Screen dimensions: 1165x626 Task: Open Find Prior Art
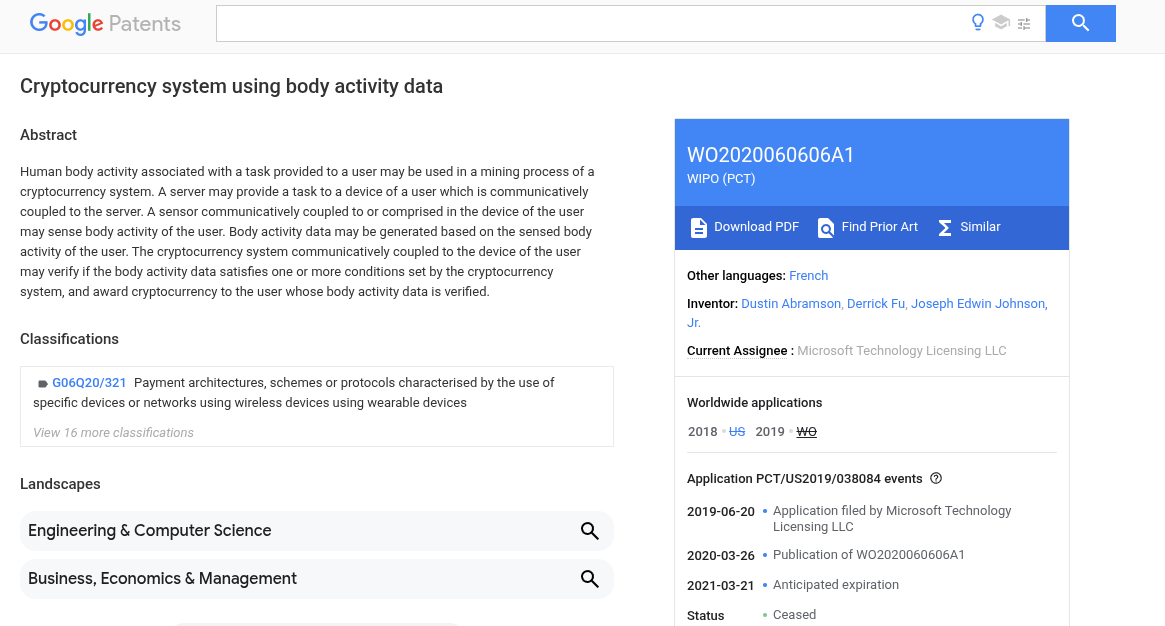click(868, 227)
